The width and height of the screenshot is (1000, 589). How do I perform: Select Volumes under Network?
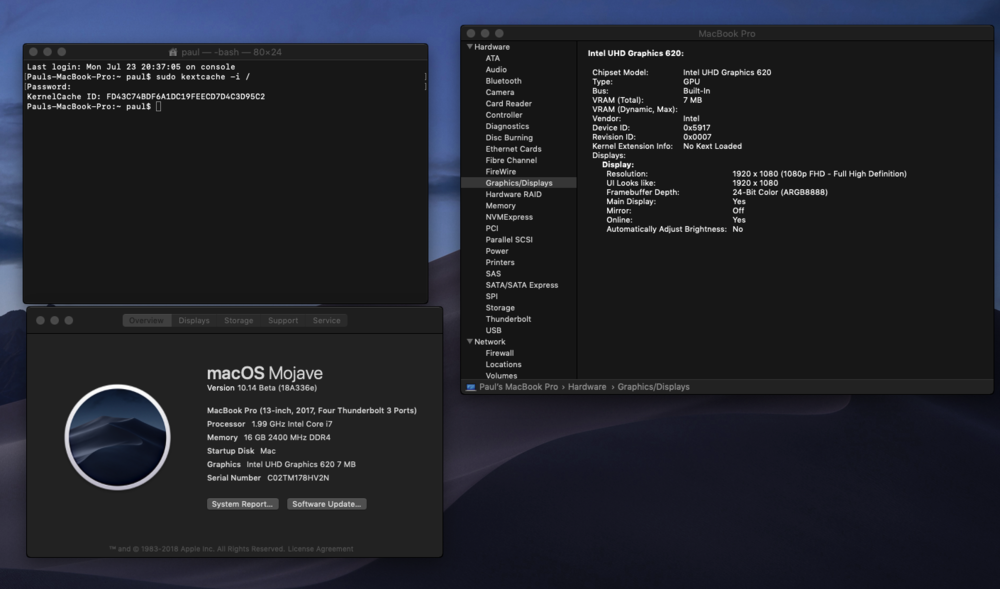(x=501, y=376)
